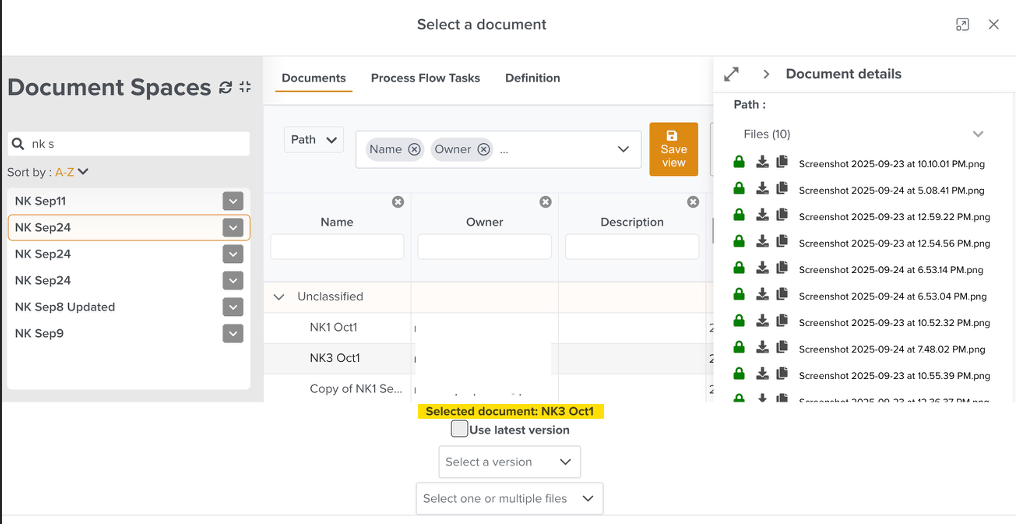This screenshot has height=524, width=1016.
Task: Download Screenshot 2025-09-23 at 10.10.01 PM.png
Action: tap(762, 162)
